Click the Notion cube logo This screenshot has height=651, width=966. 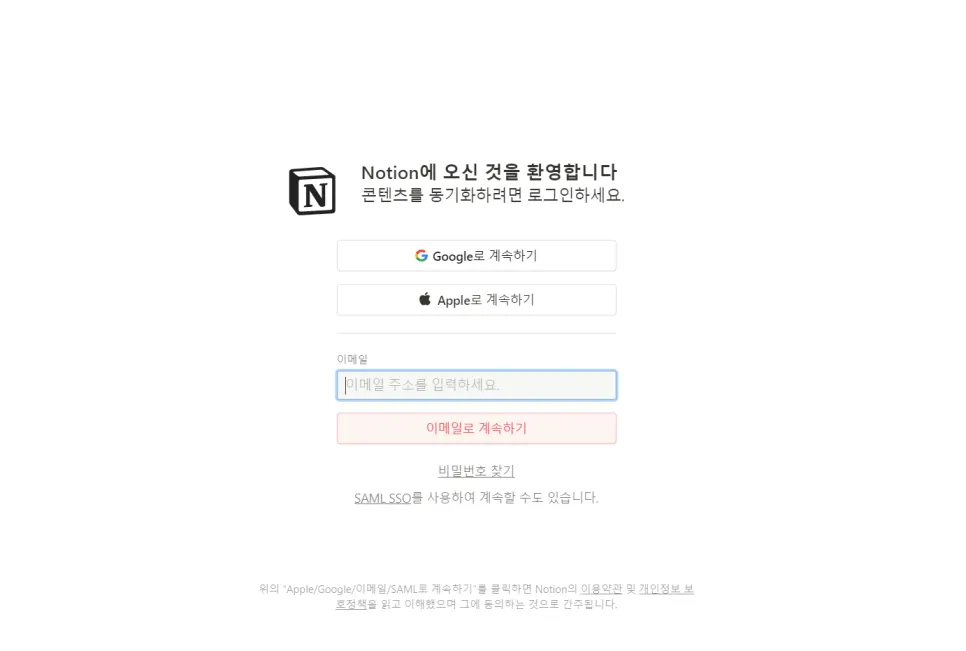312,191
